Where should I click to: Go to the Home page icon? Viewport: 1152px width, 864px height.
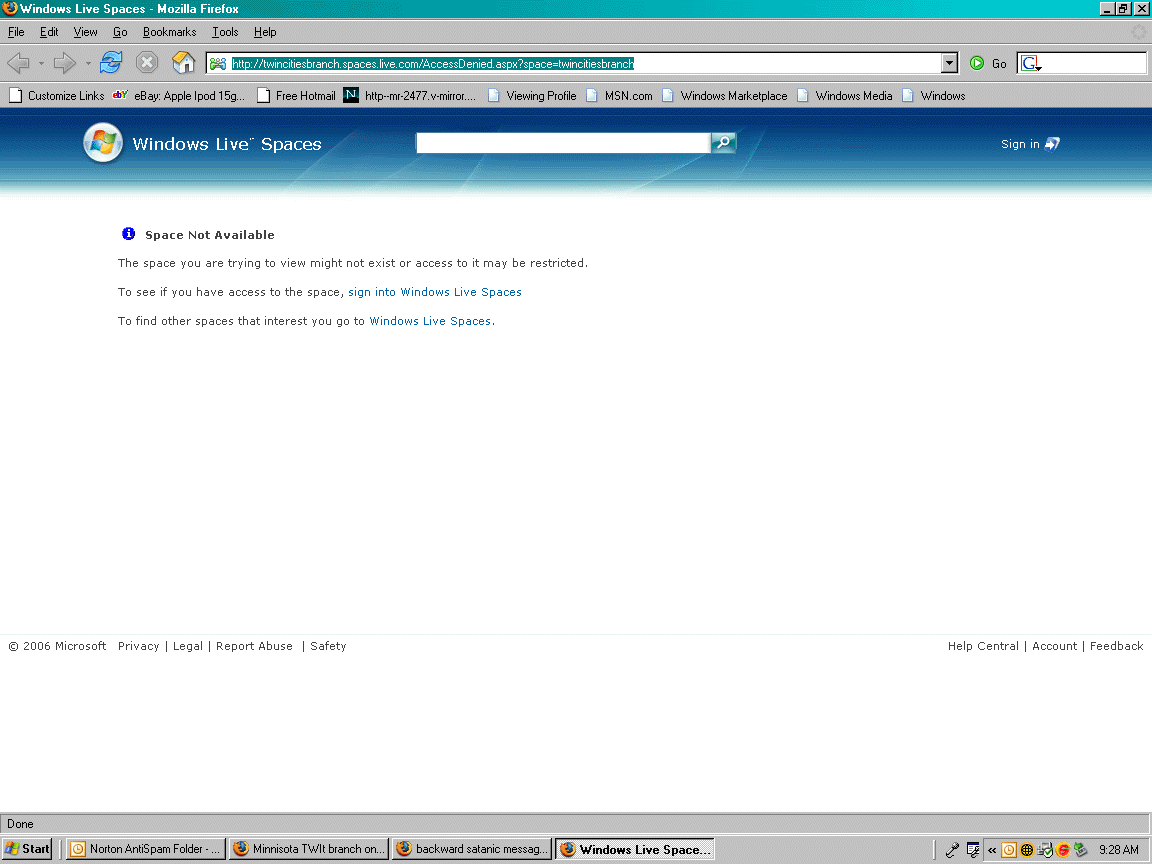coord(183,62)
